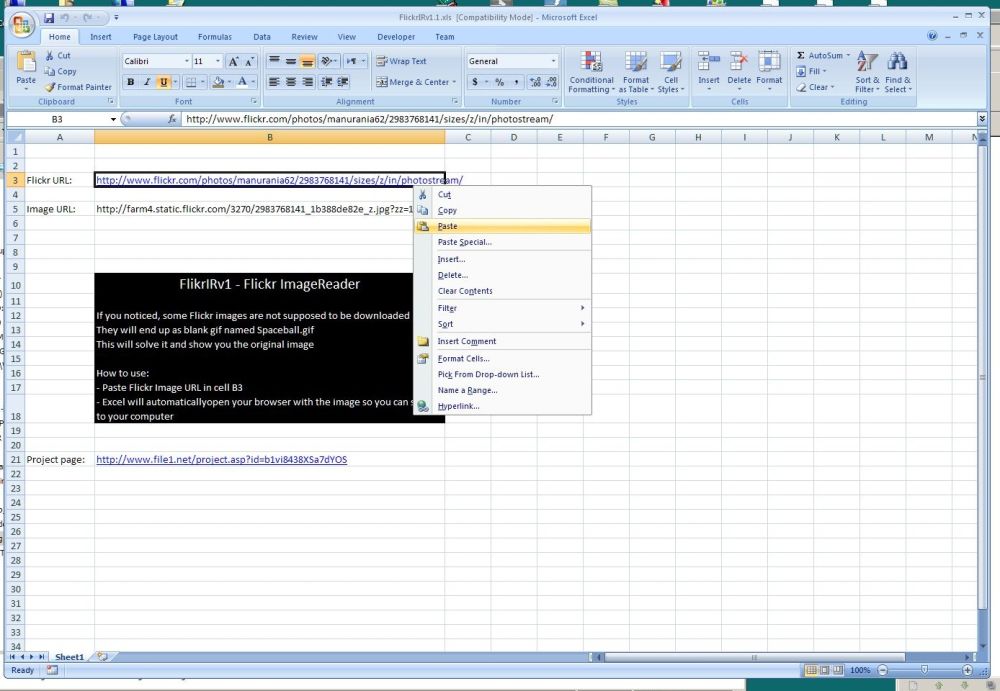Click the Flickr URL hyperlink in B3

279,180
